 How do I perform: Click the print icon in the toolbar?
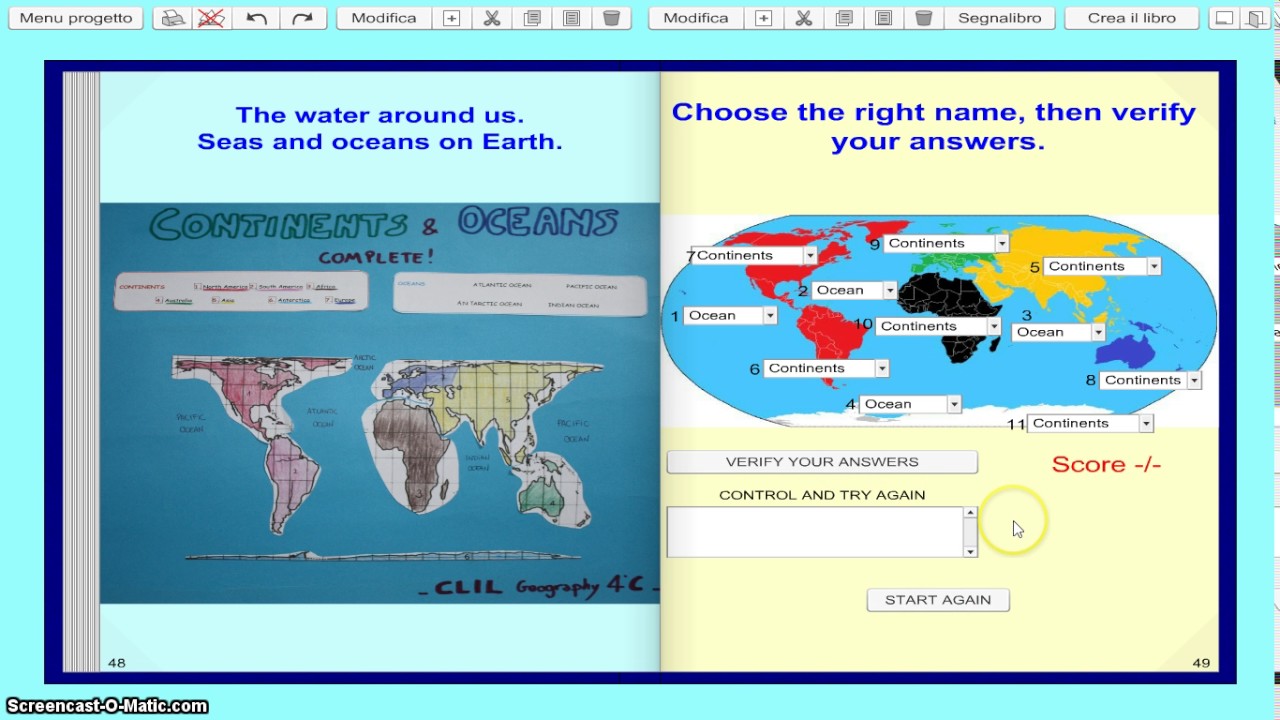173,18
